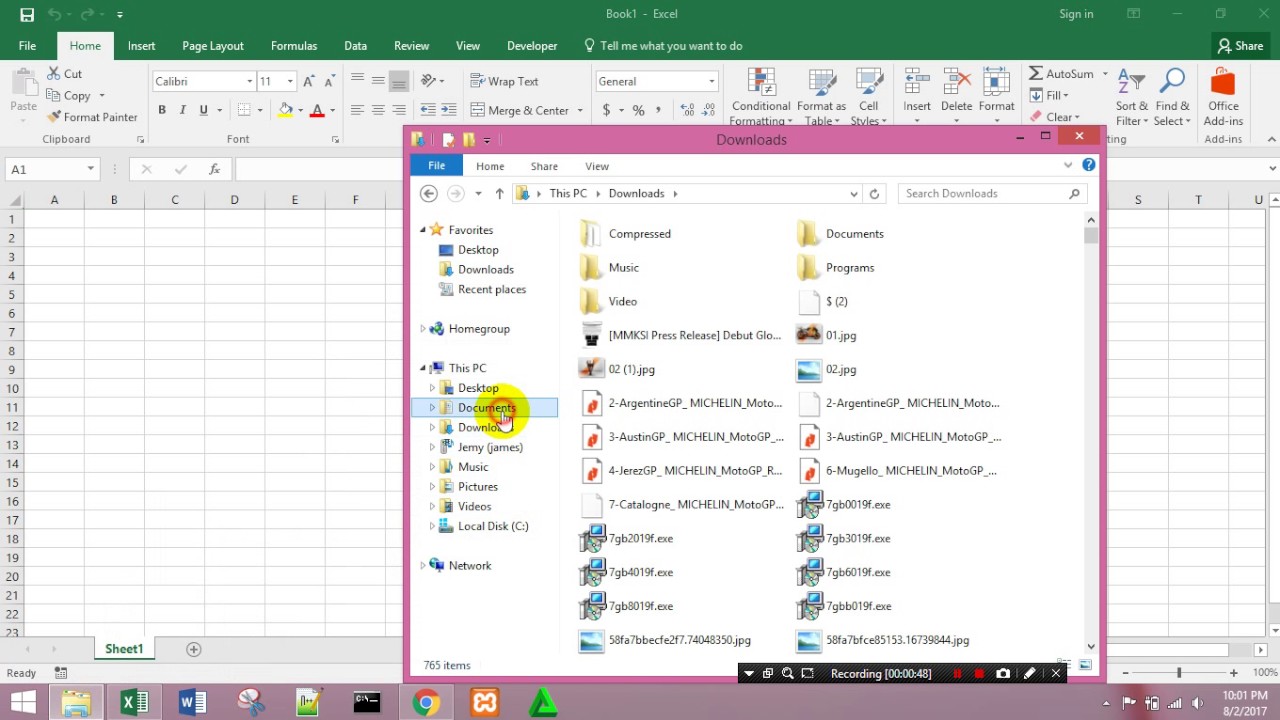Adjust the Excel zoom slider

pyautogui.click(x=1179, y=673)
